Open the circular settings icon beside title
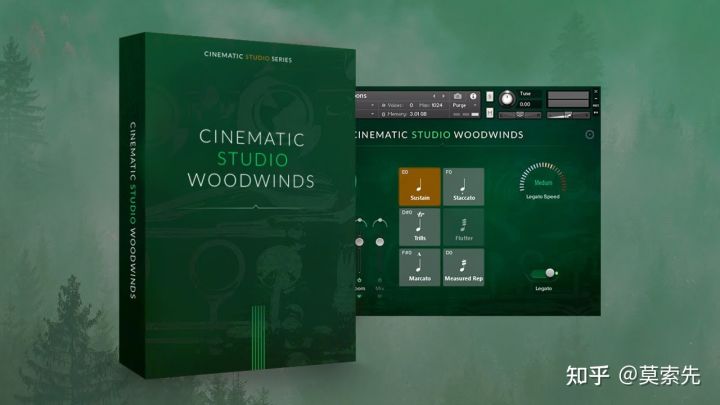This screenshot has width=720, height=405. [590, 135]
